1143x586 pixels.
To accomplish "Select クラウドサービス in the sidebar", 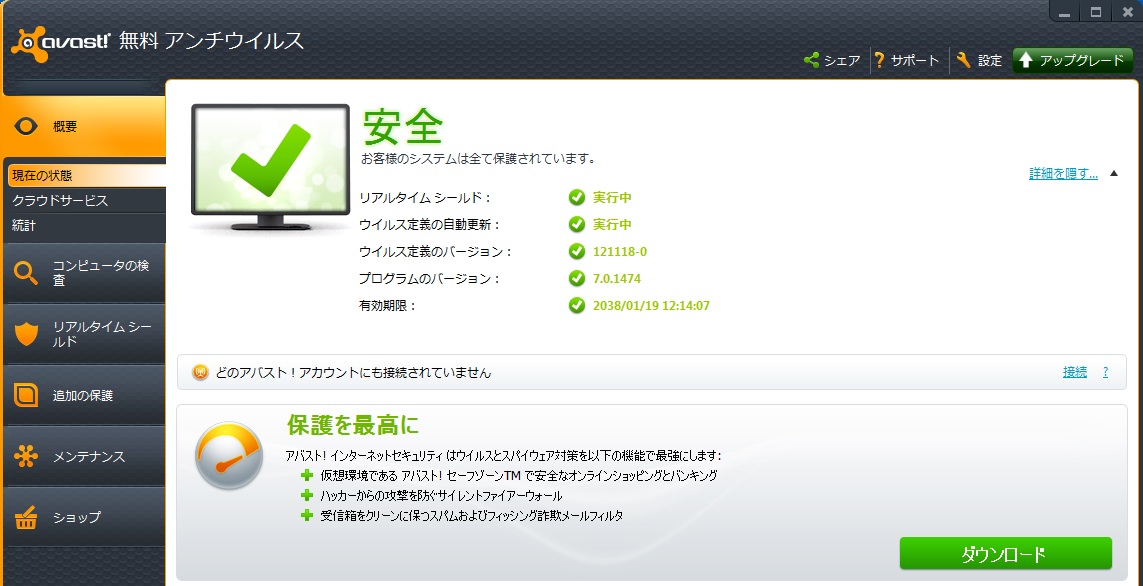I will coord(84,200).
